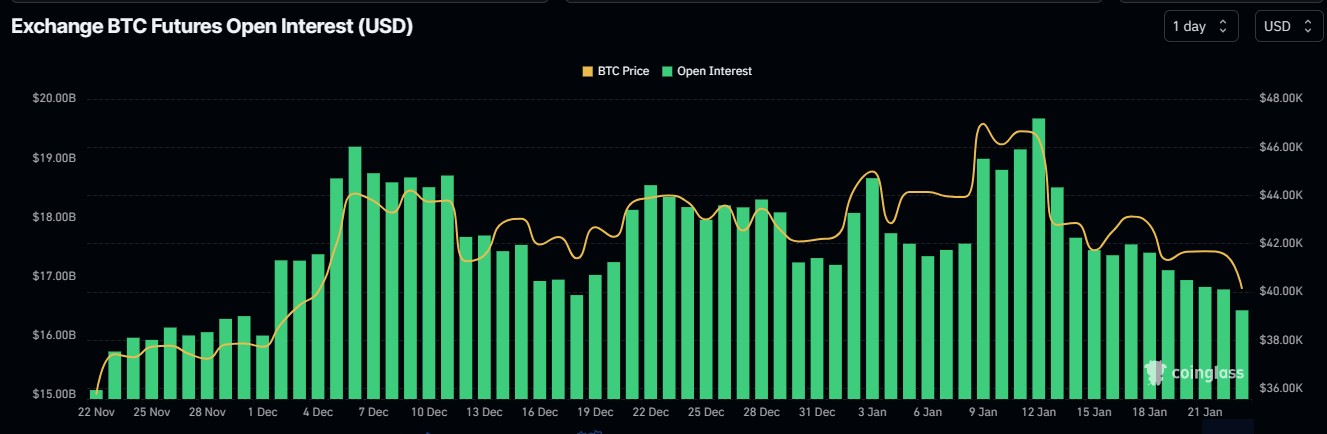Click the first bar at 22 Nov
Viewport: 1327px width, 434px height.
click(96, 394)
